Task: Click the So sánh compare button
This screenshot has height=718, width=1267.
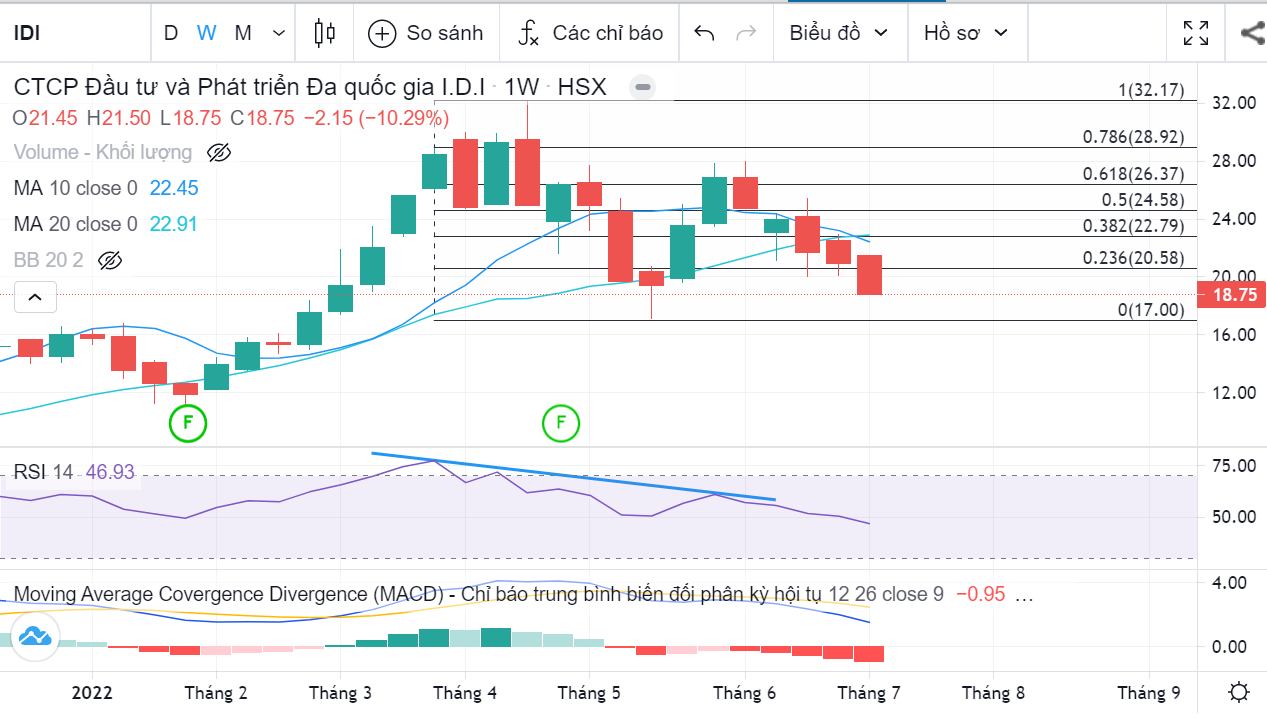Action: (425, 33)
